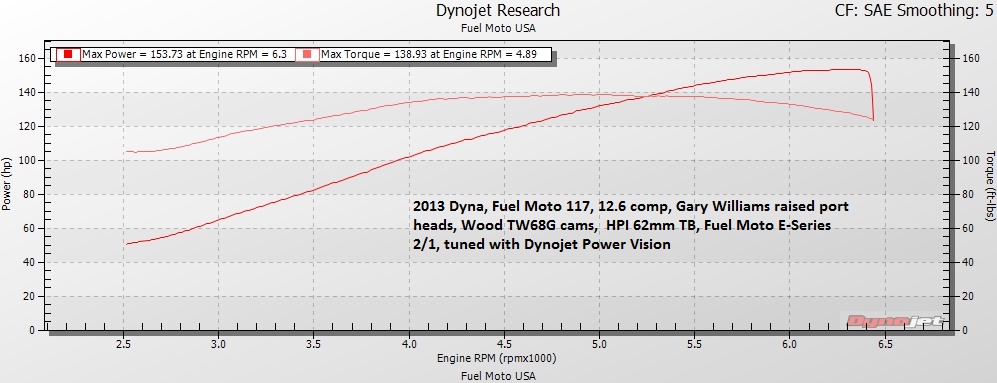Click the 80 tick on Torque axis

[968, 195]
